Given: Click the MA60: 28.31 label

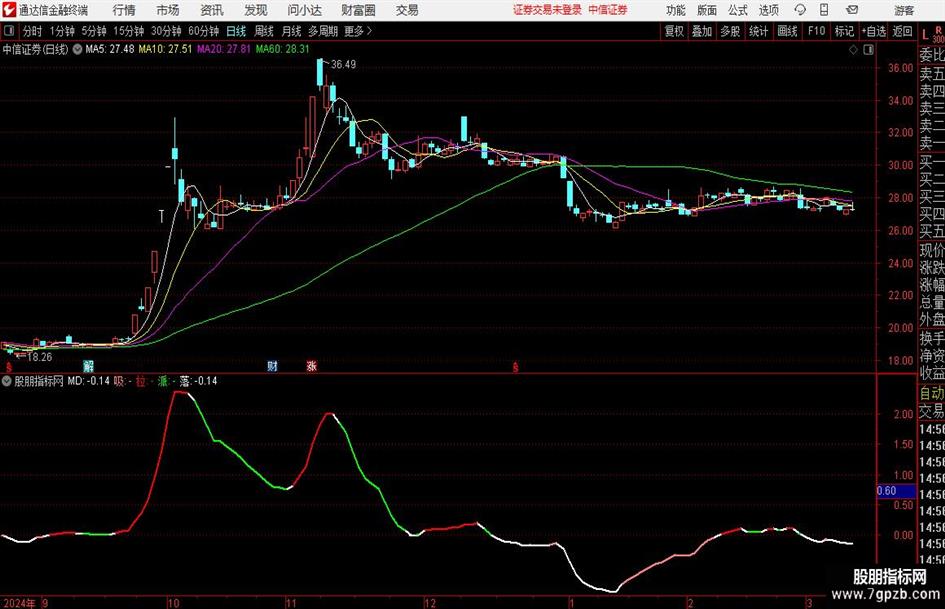Looking at the screenshot, I should coord(283,49).
